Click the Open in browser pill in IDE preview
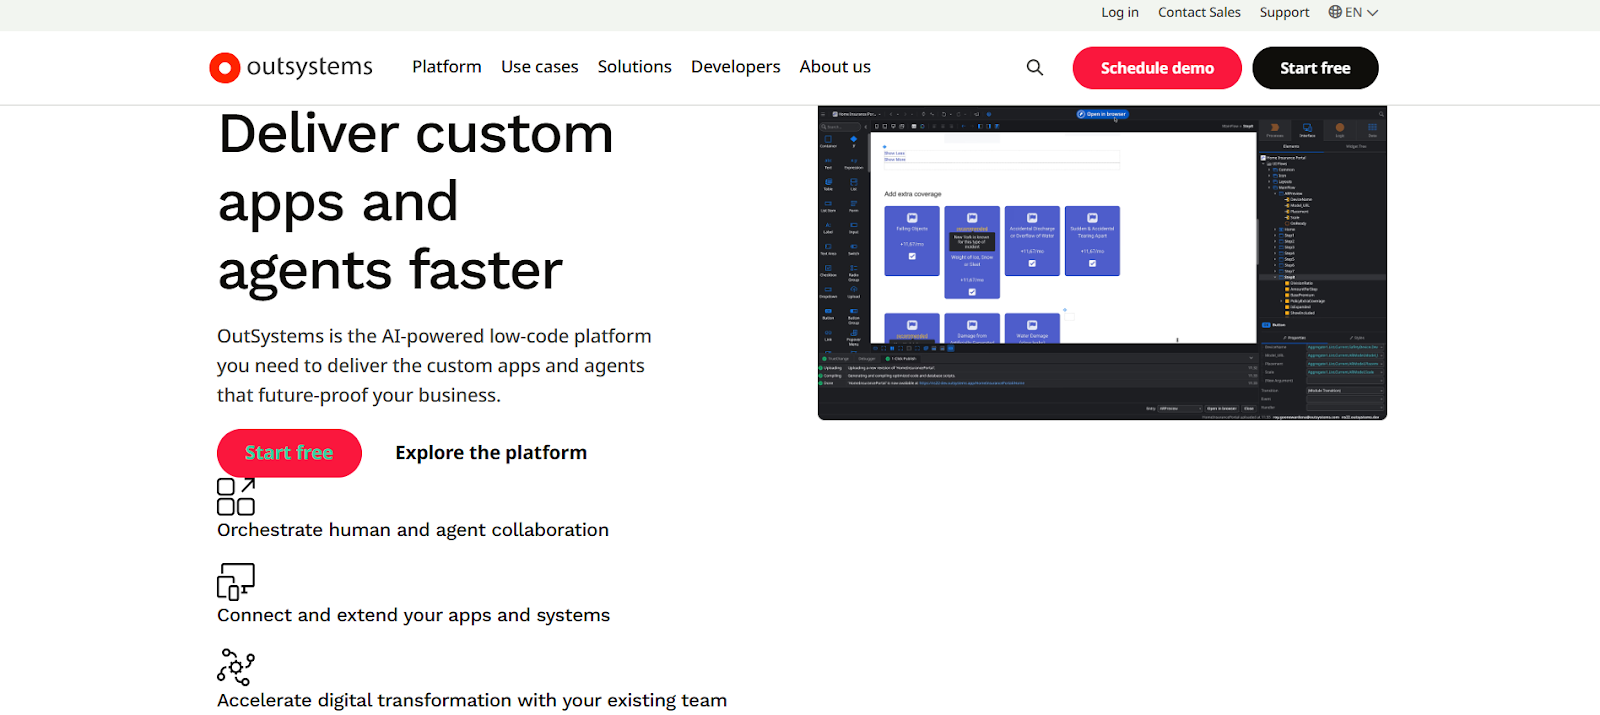Image resolution: width=1600 pixels, height=715 pixels. click(1102, 114)
